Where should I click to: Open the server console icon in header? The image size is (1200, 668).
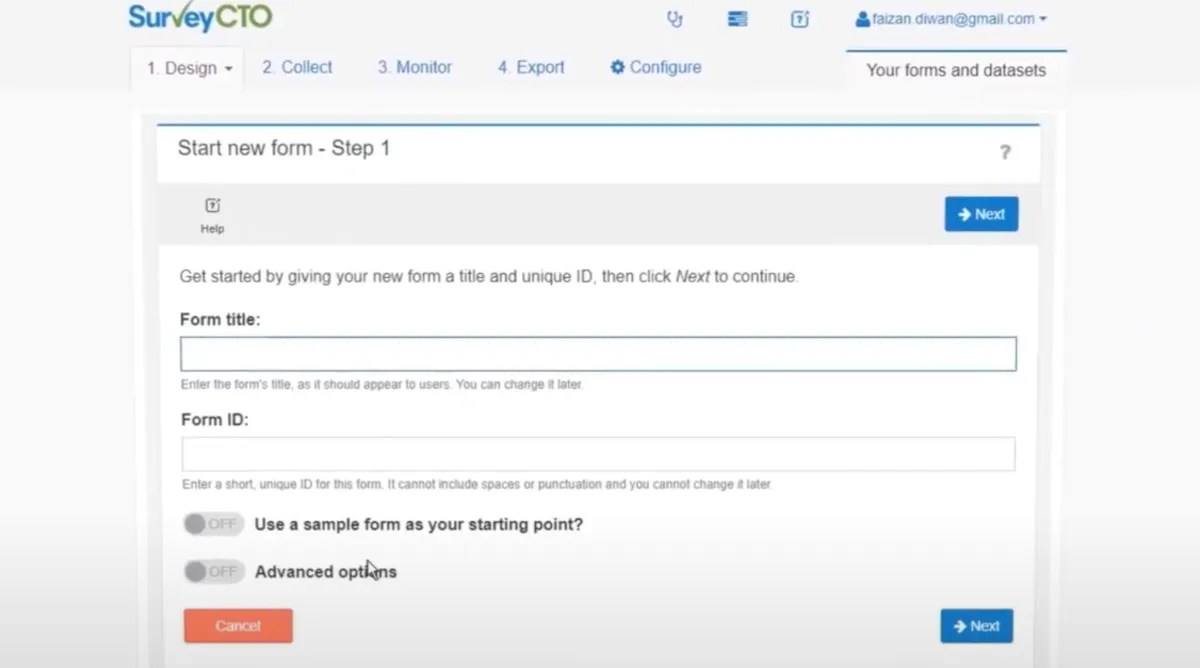coord(737,19)
